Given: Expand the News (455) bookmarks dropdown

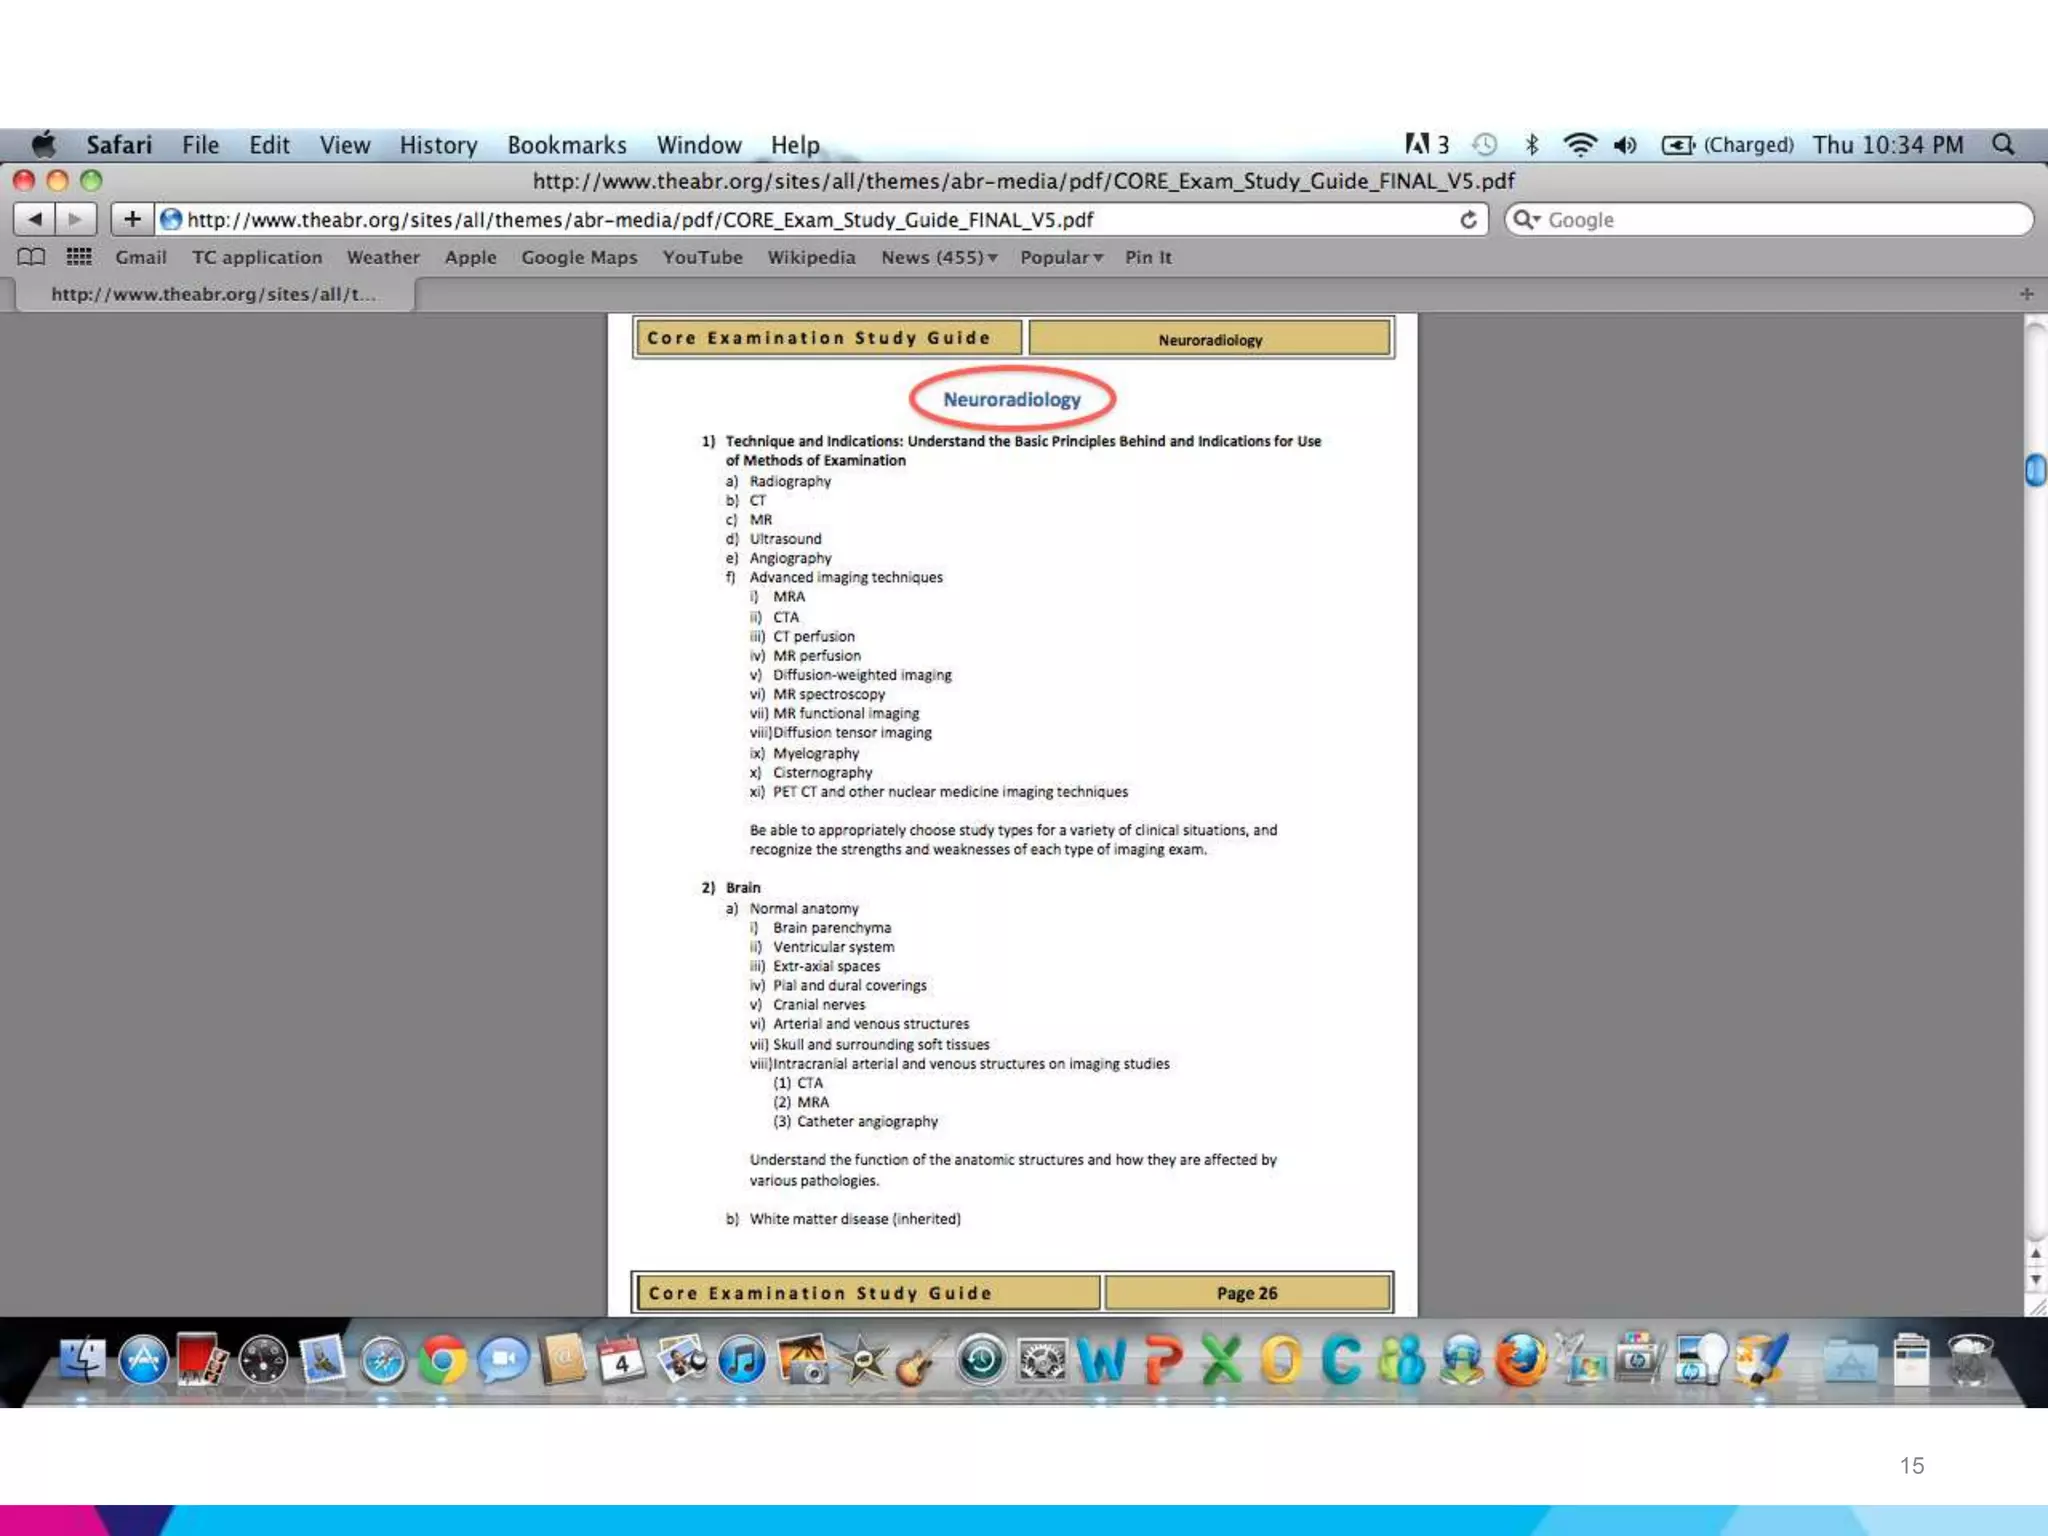Looking at the screenshot, I should tap(939, 257).
